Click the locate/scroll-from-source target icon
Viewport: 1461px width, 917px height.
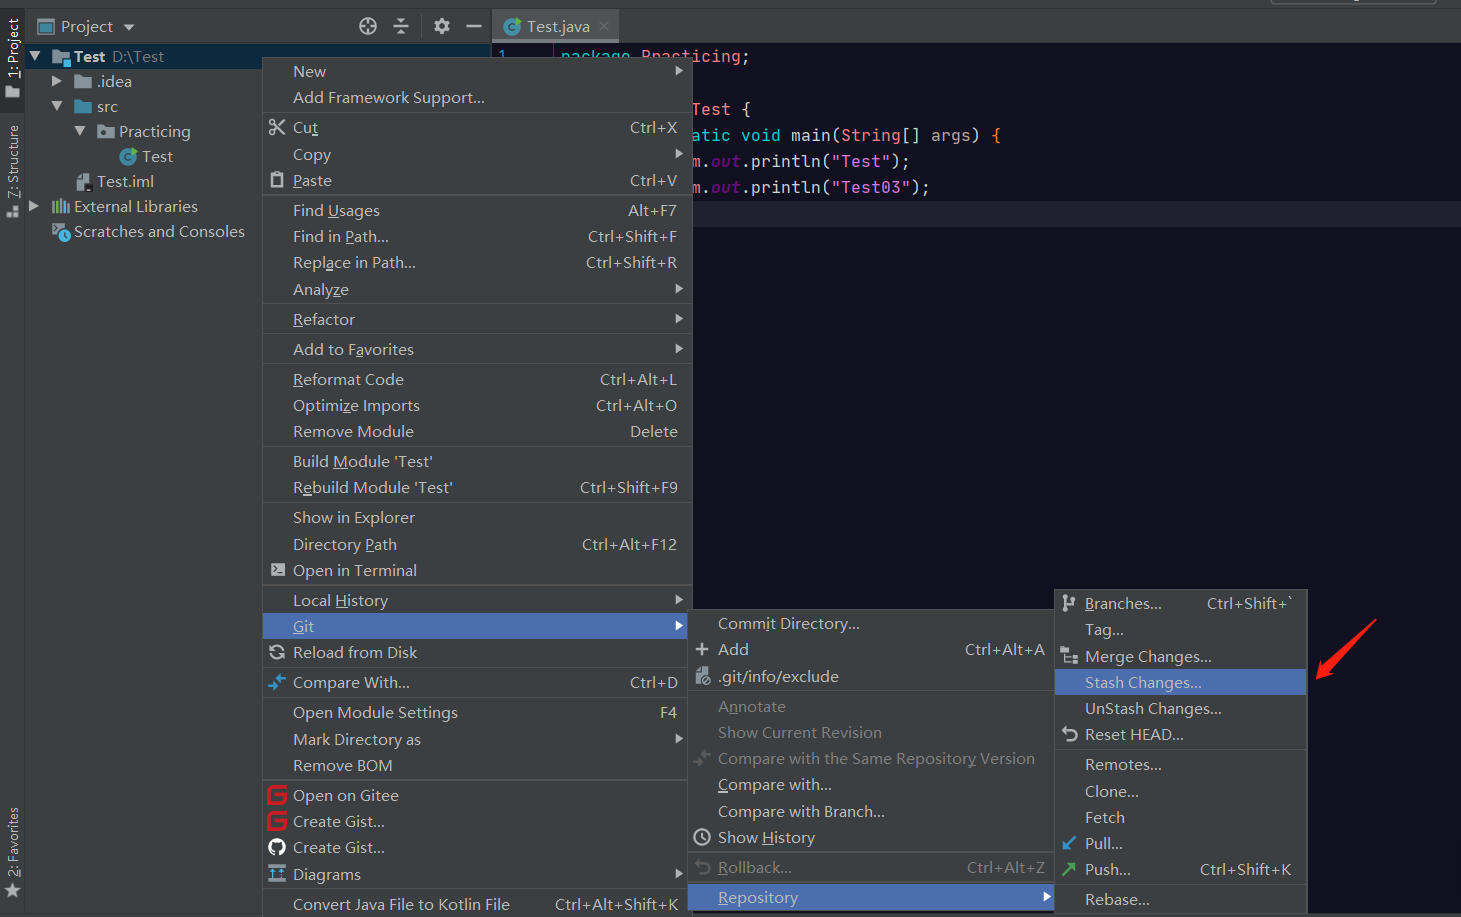pyautogui.click(x=368, y=27)
